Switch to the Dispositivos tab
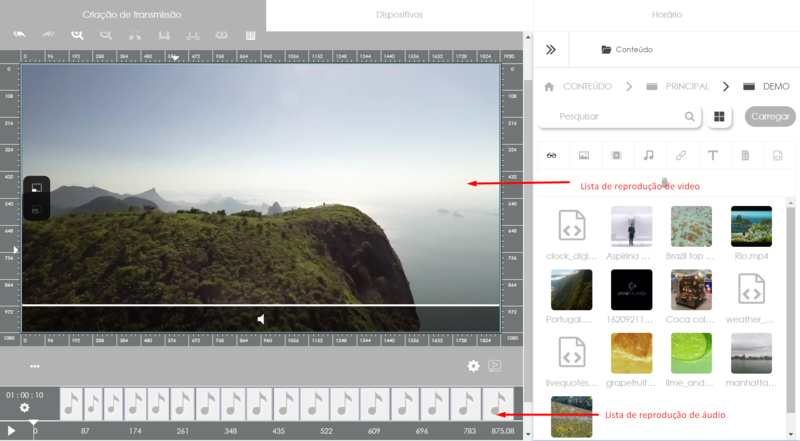Viewport: 800px width, 441px height. 399,15
